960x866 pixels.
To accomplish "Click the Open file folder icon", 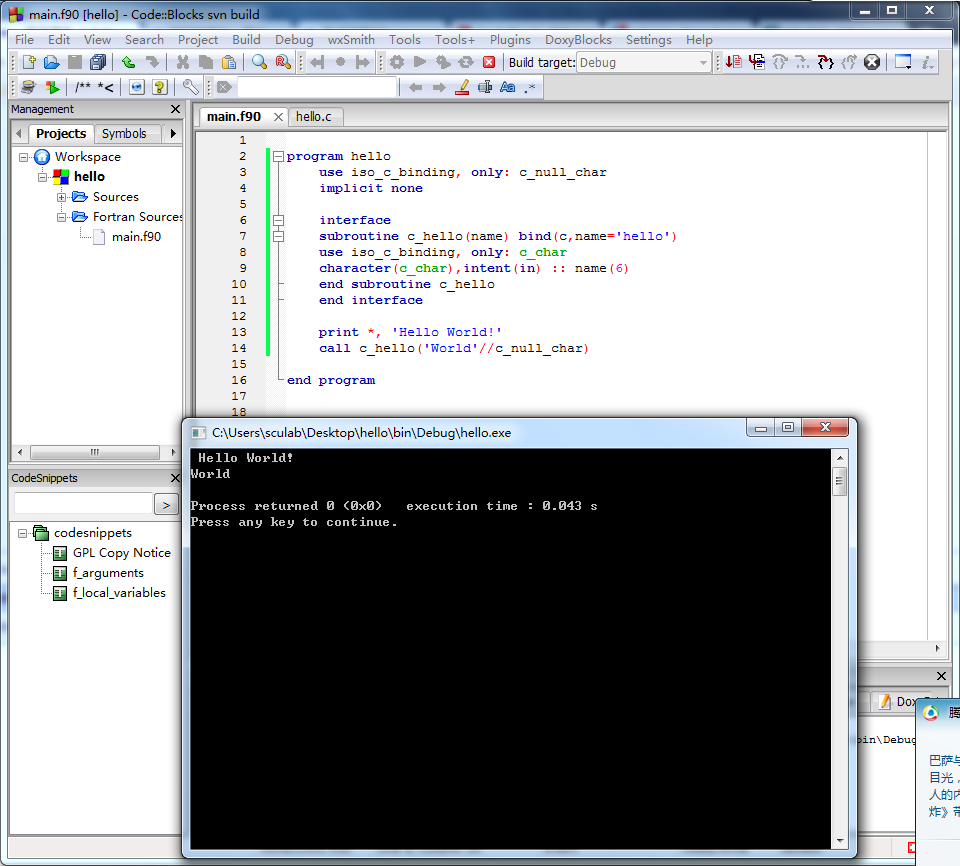I will tap(51, 62).
